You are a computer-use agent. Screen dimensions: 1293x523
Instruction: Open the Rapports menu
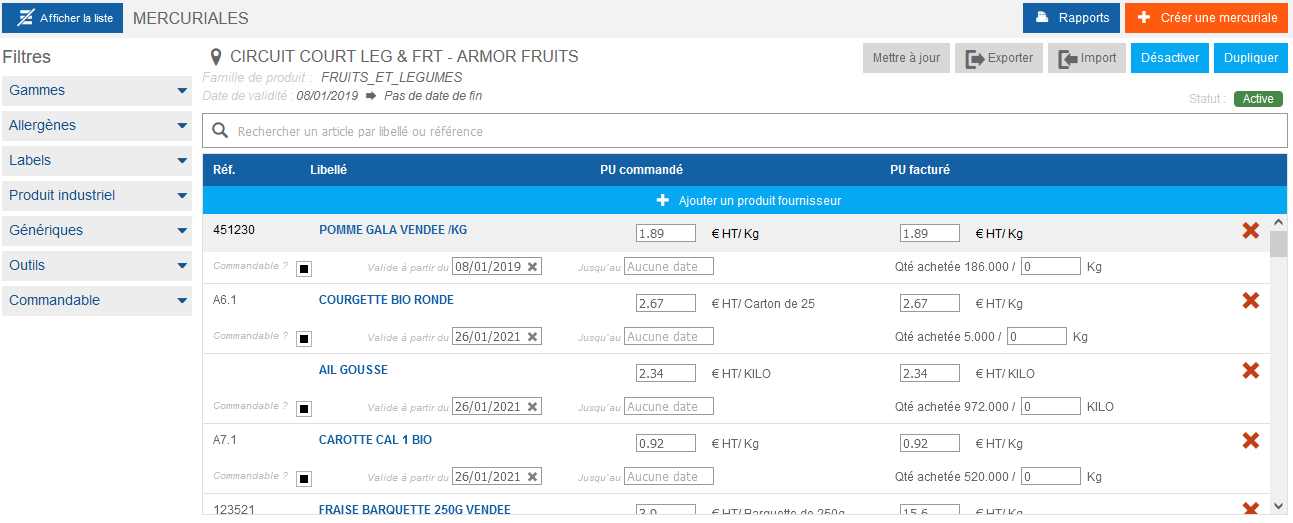coord(1071,18)
